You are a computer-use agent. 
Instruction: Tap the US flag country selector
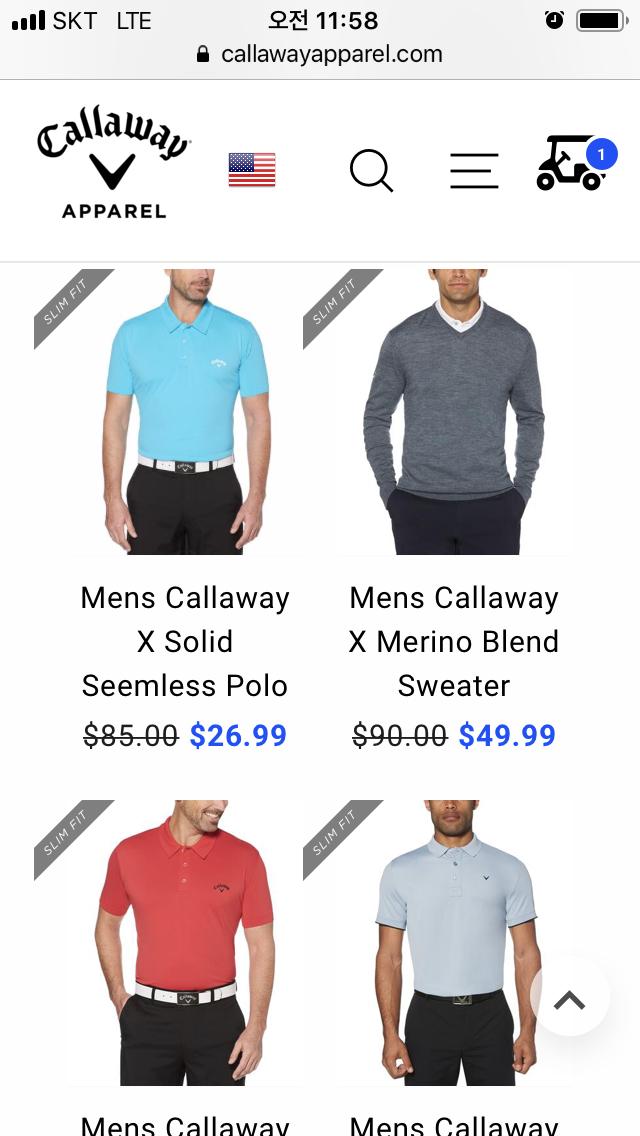tap(252, 170)
